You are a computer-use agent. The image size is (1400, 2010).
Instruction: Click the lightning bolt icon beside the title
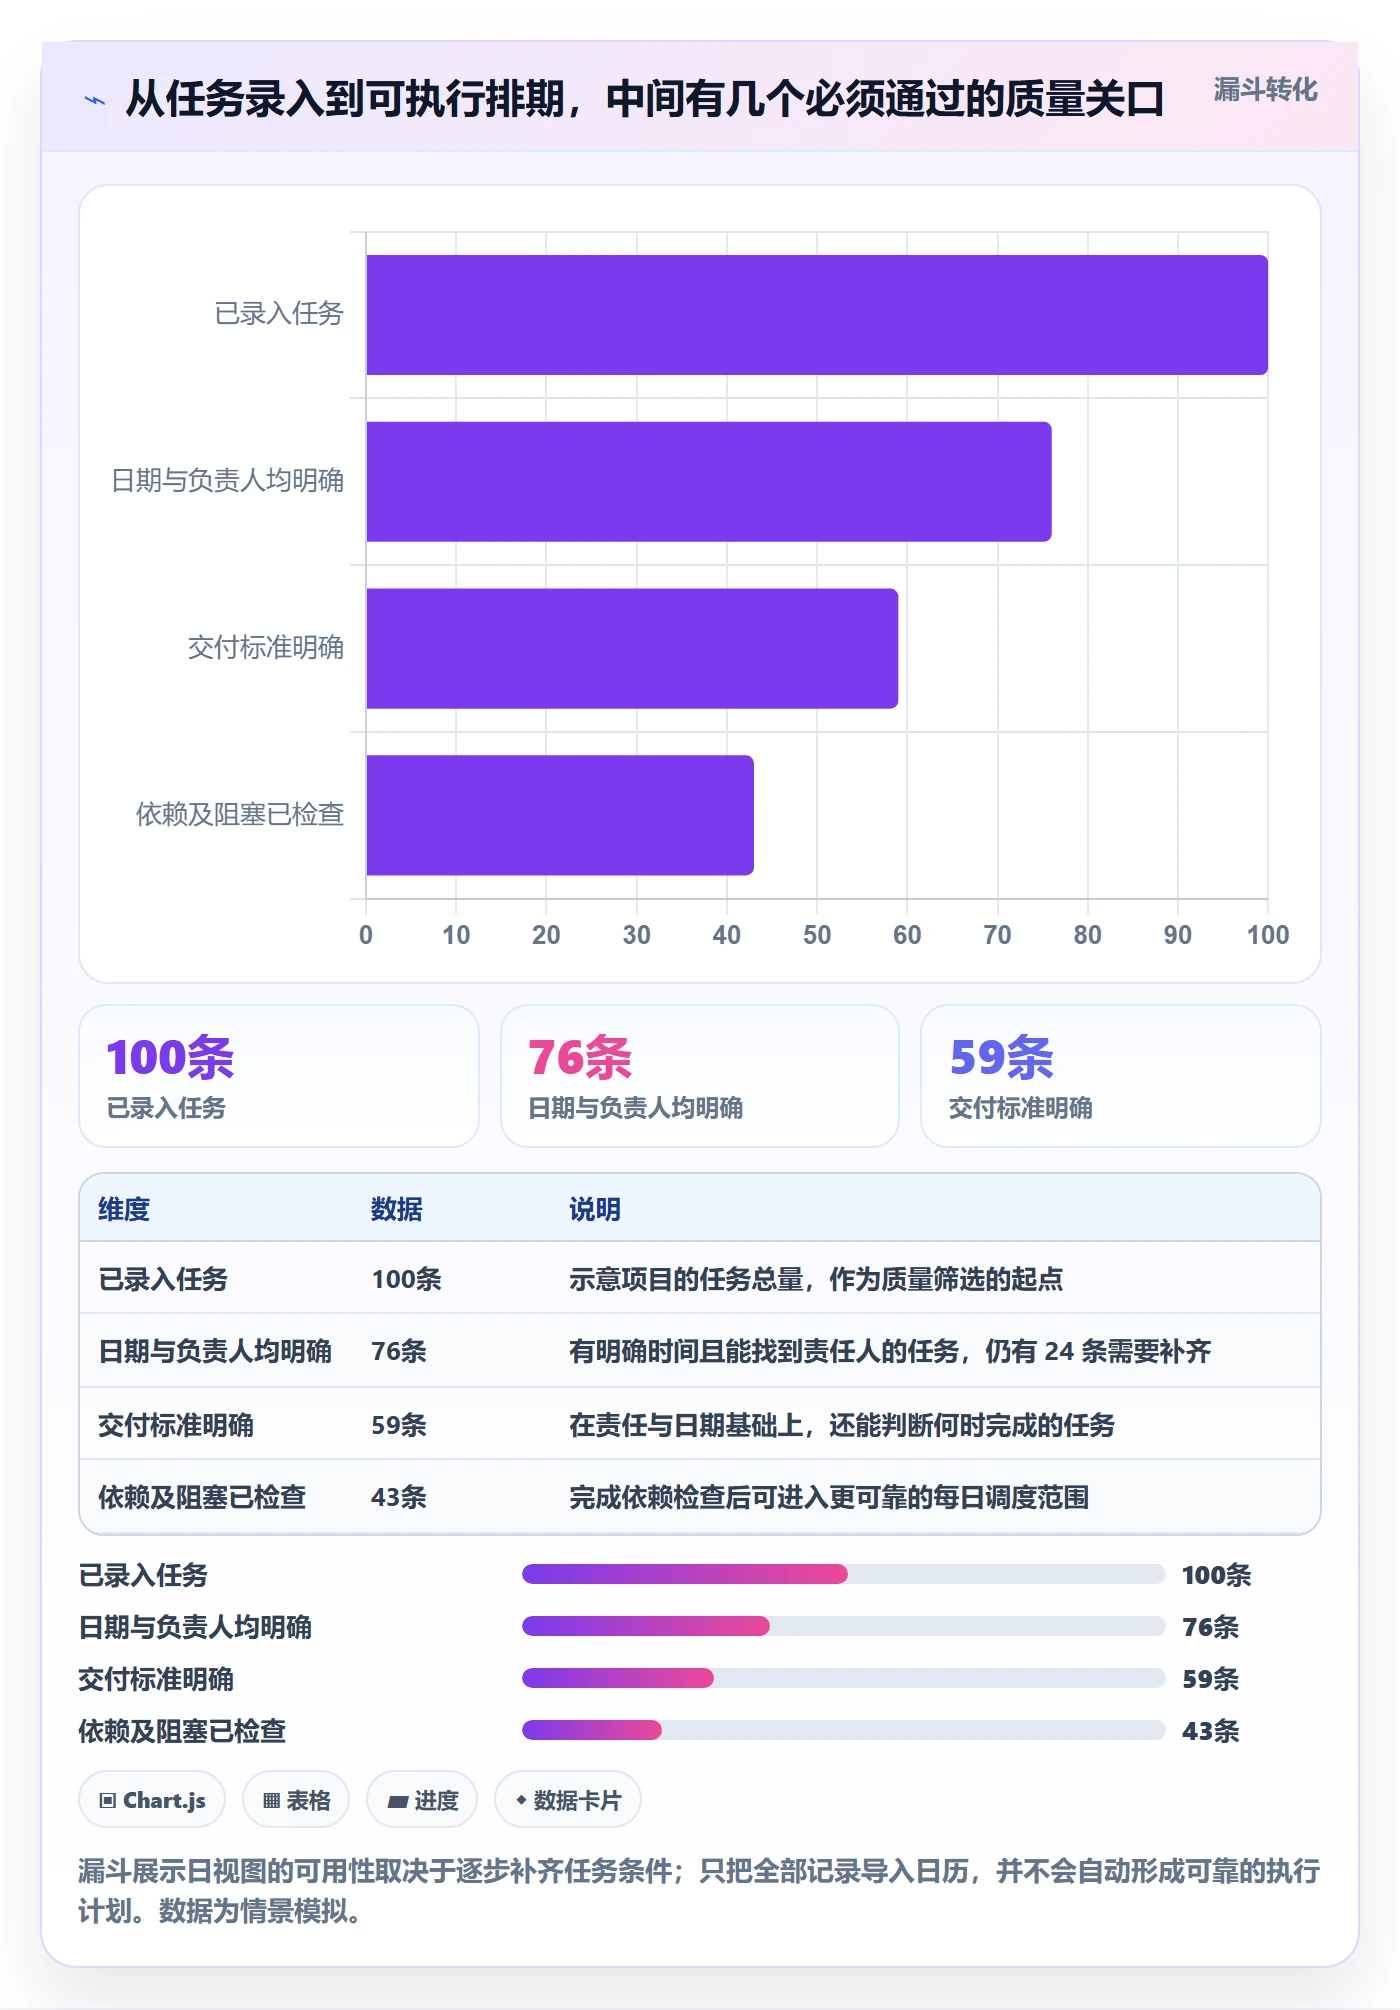(x=95, y=100)
